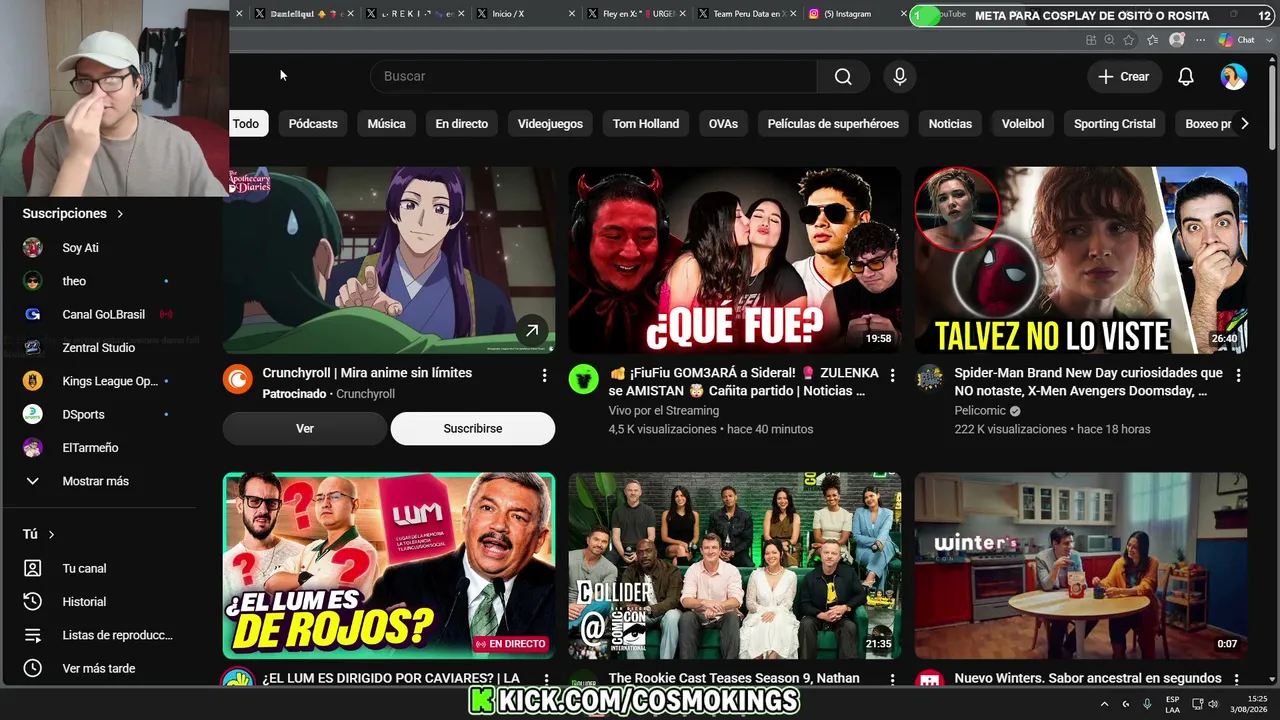1280x720 pixels.
Task: Open the Crunchyroll Mira anime sin límites title
Action: (x=367, y=373)
